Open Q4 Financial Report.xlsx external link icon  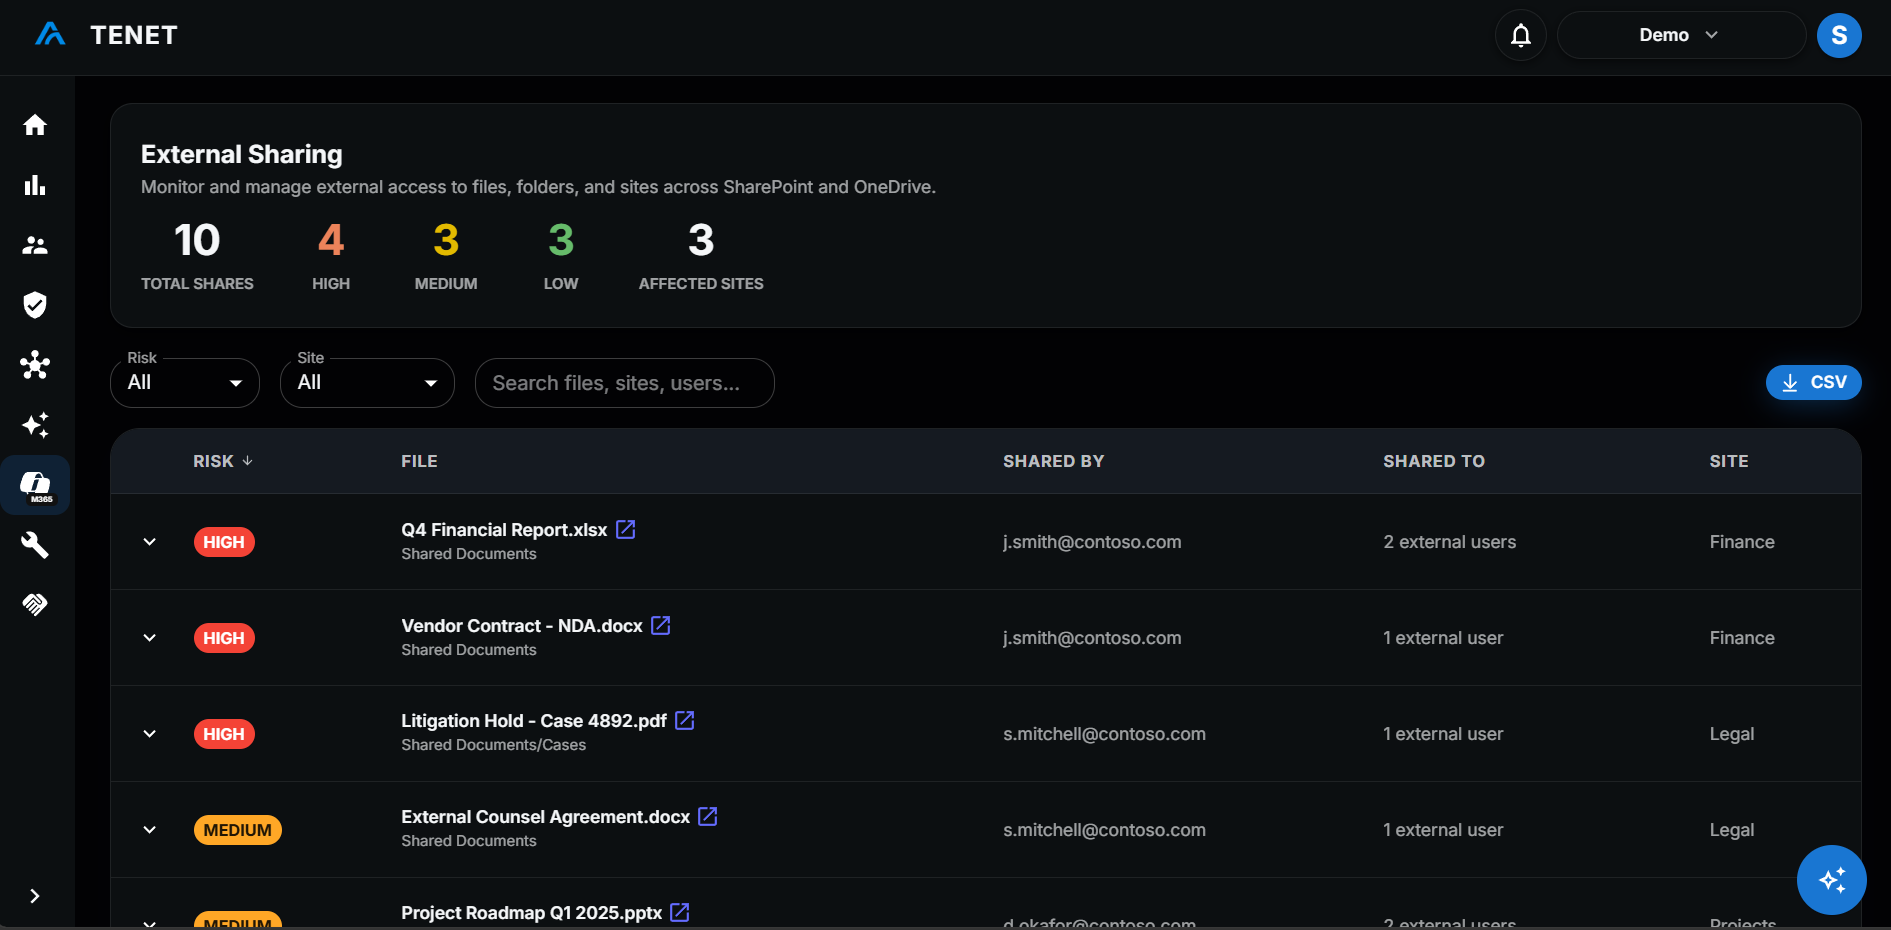click(626, 529)
